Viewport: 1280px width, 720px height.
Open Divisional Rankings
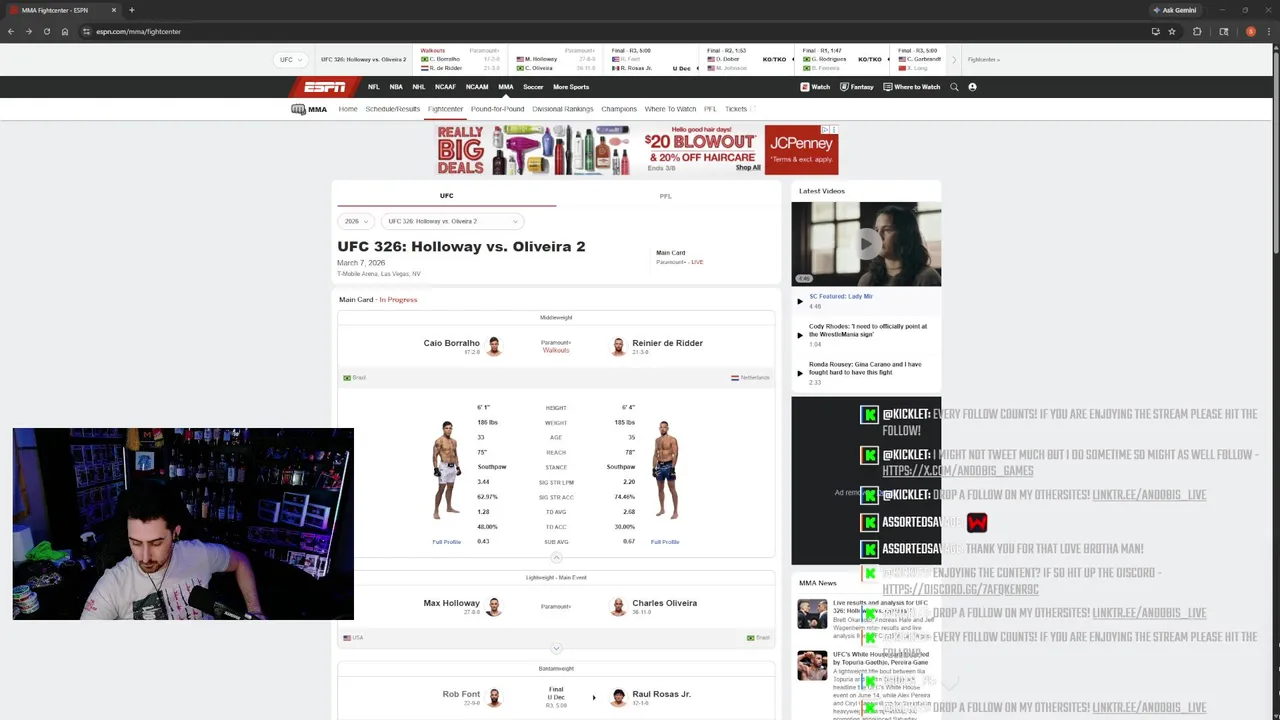coord(562,109)
